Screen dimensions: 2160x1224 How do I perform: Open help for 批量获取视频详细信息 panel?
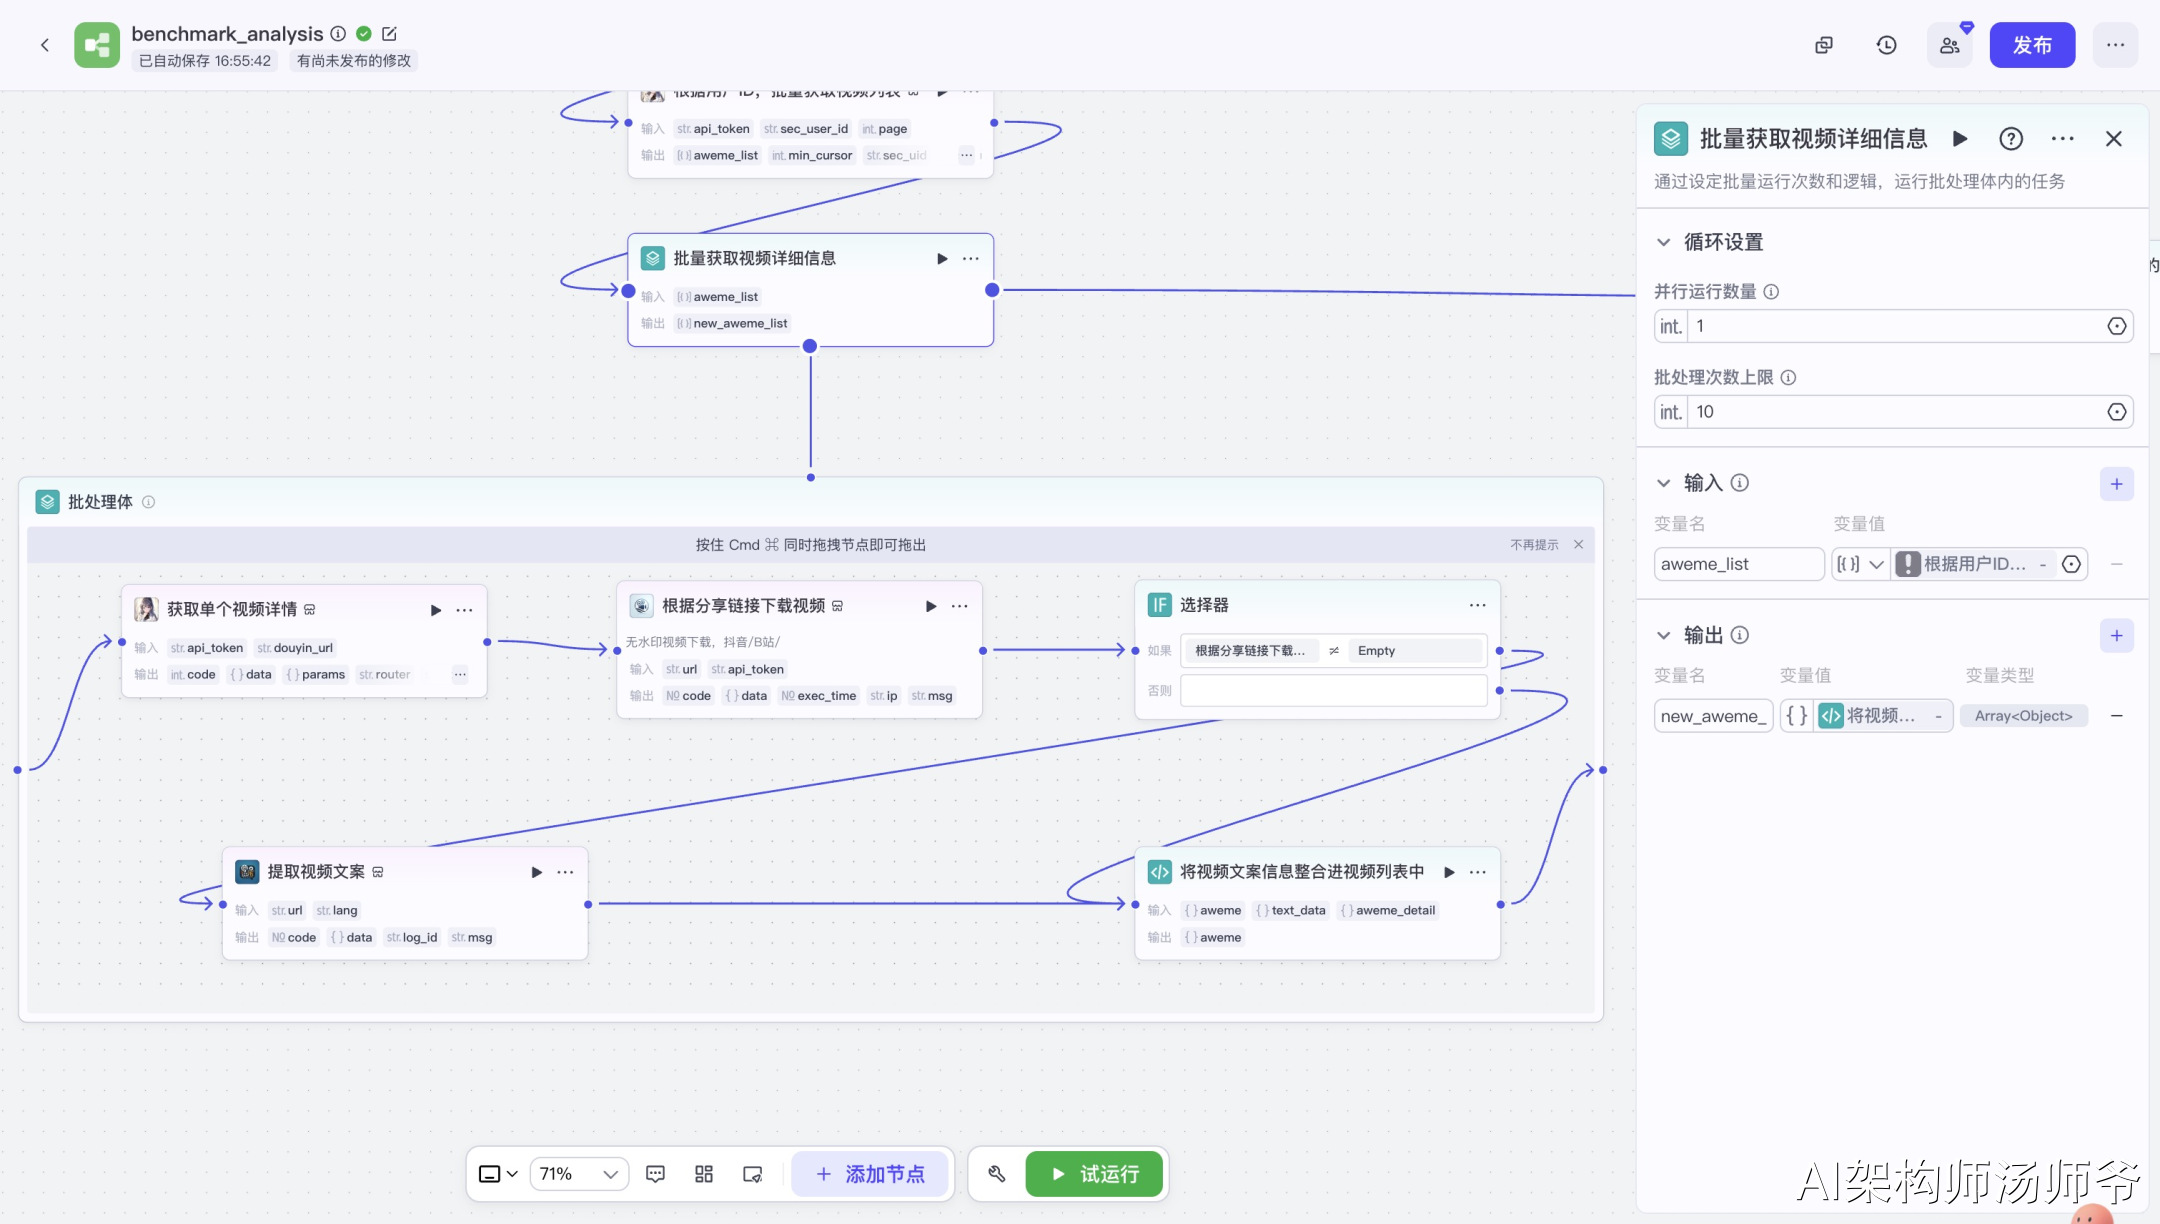pos(2011,139)
